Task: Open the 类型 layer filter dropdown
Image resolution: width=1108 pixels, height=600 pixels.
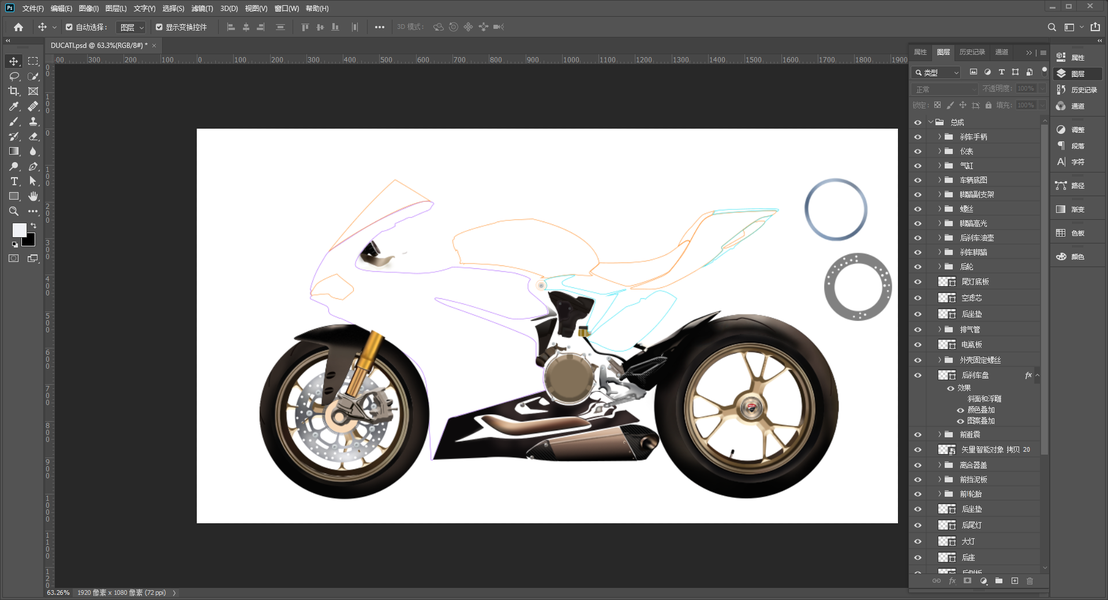Action: [x=937, y=72]
